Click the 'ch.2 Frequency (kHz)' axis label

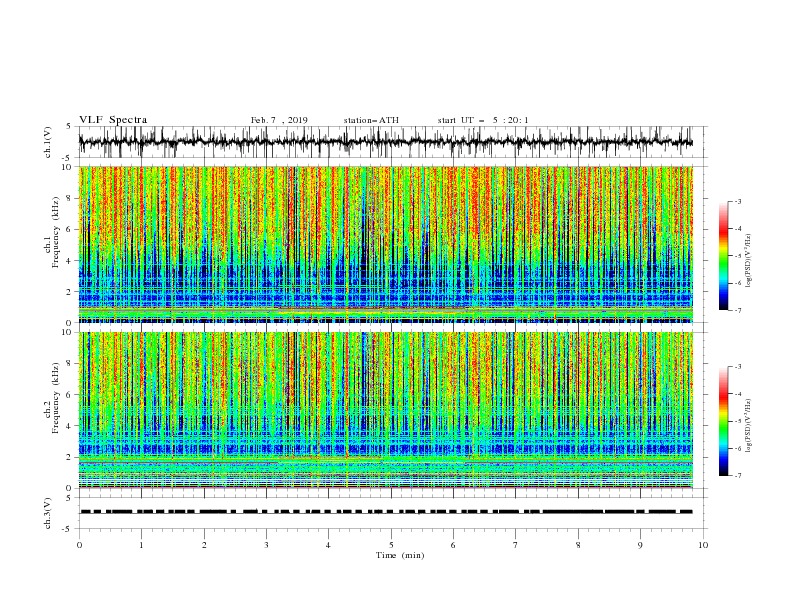click(x=52, y=397)
